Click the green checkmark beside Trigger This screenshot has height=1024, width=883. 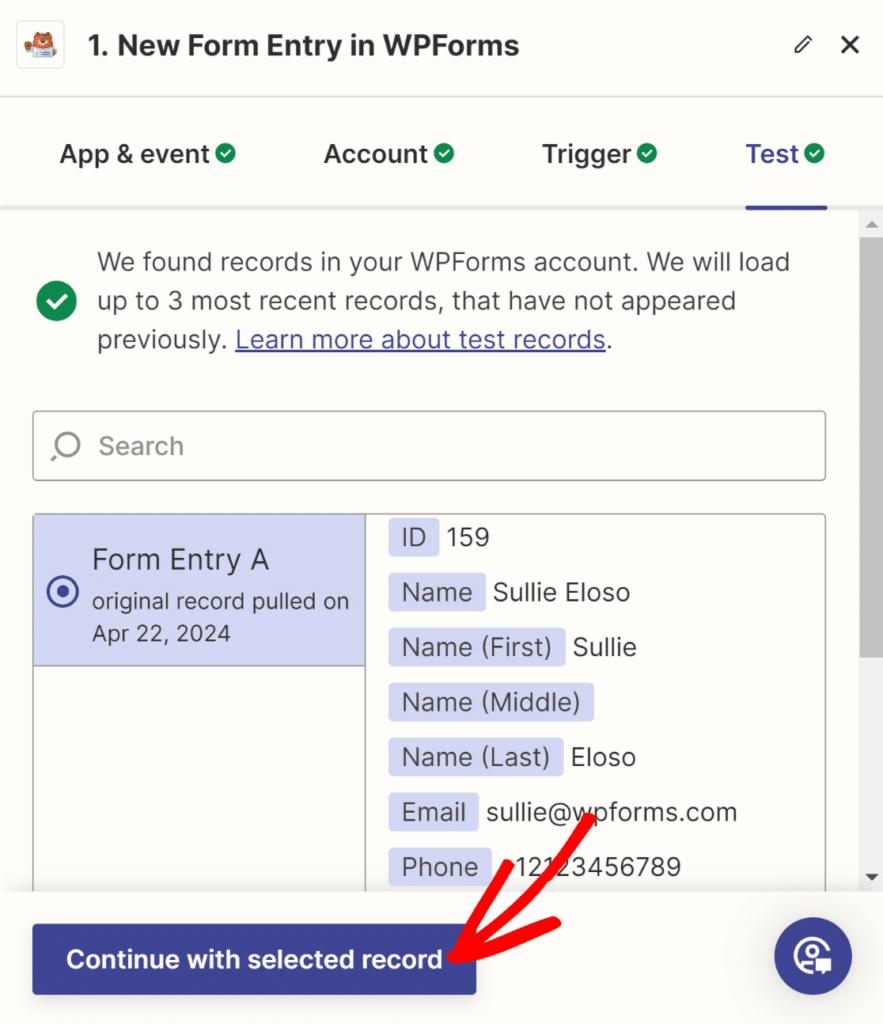pos(647,153)
